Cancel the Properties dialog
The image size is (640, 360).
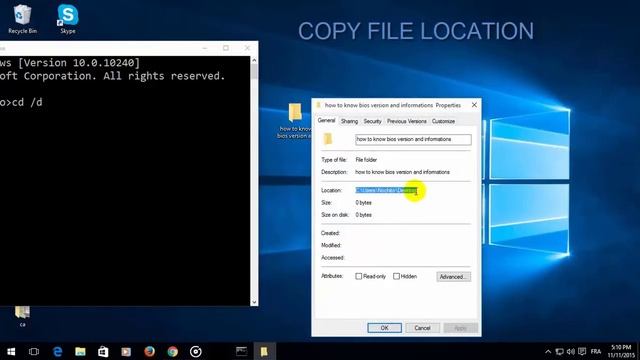point(422,328)
